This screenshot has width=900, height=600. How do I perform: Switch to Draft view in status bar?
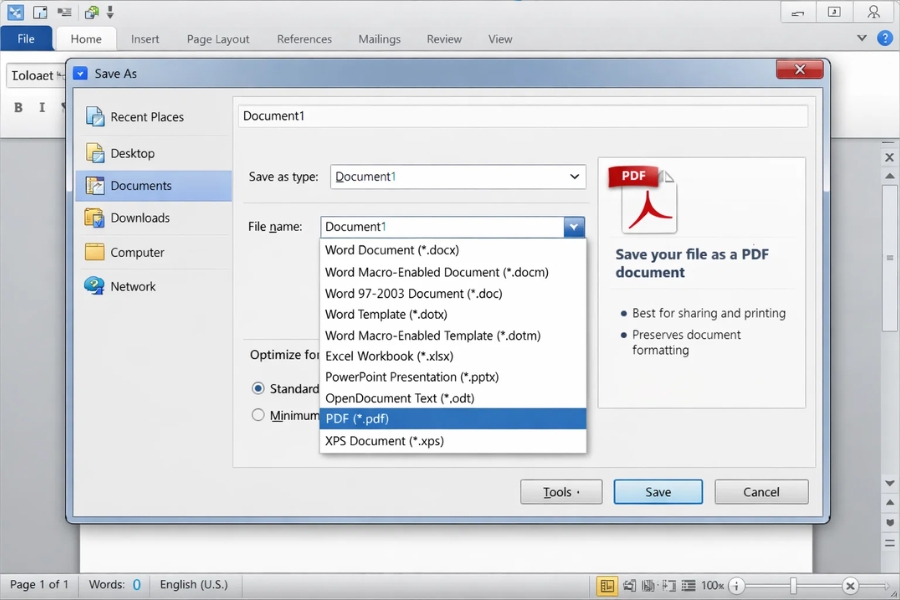pos(689,585)
